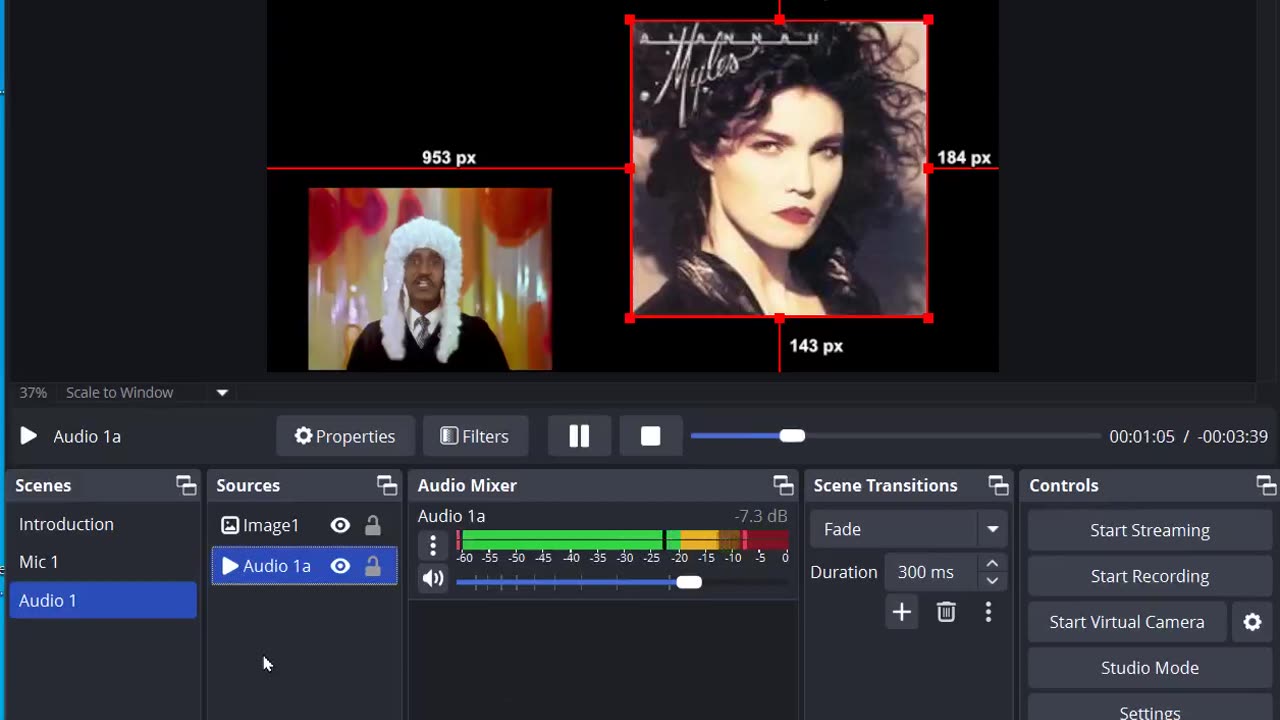
Task: Click the Myles album cover in preview
Action: (x=779, y=169)
